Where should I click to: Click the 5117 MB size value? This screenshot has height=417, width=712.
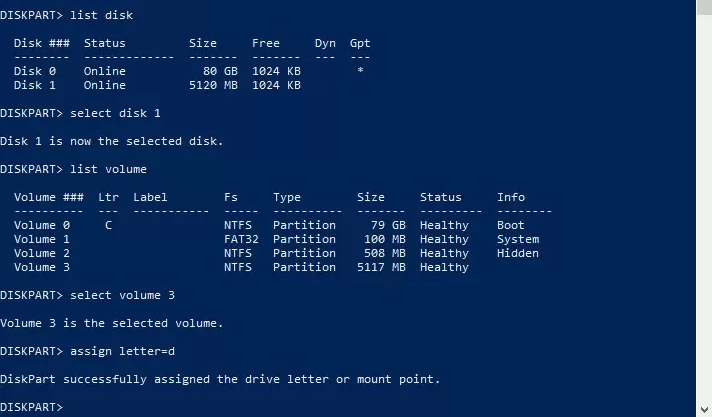380,267
